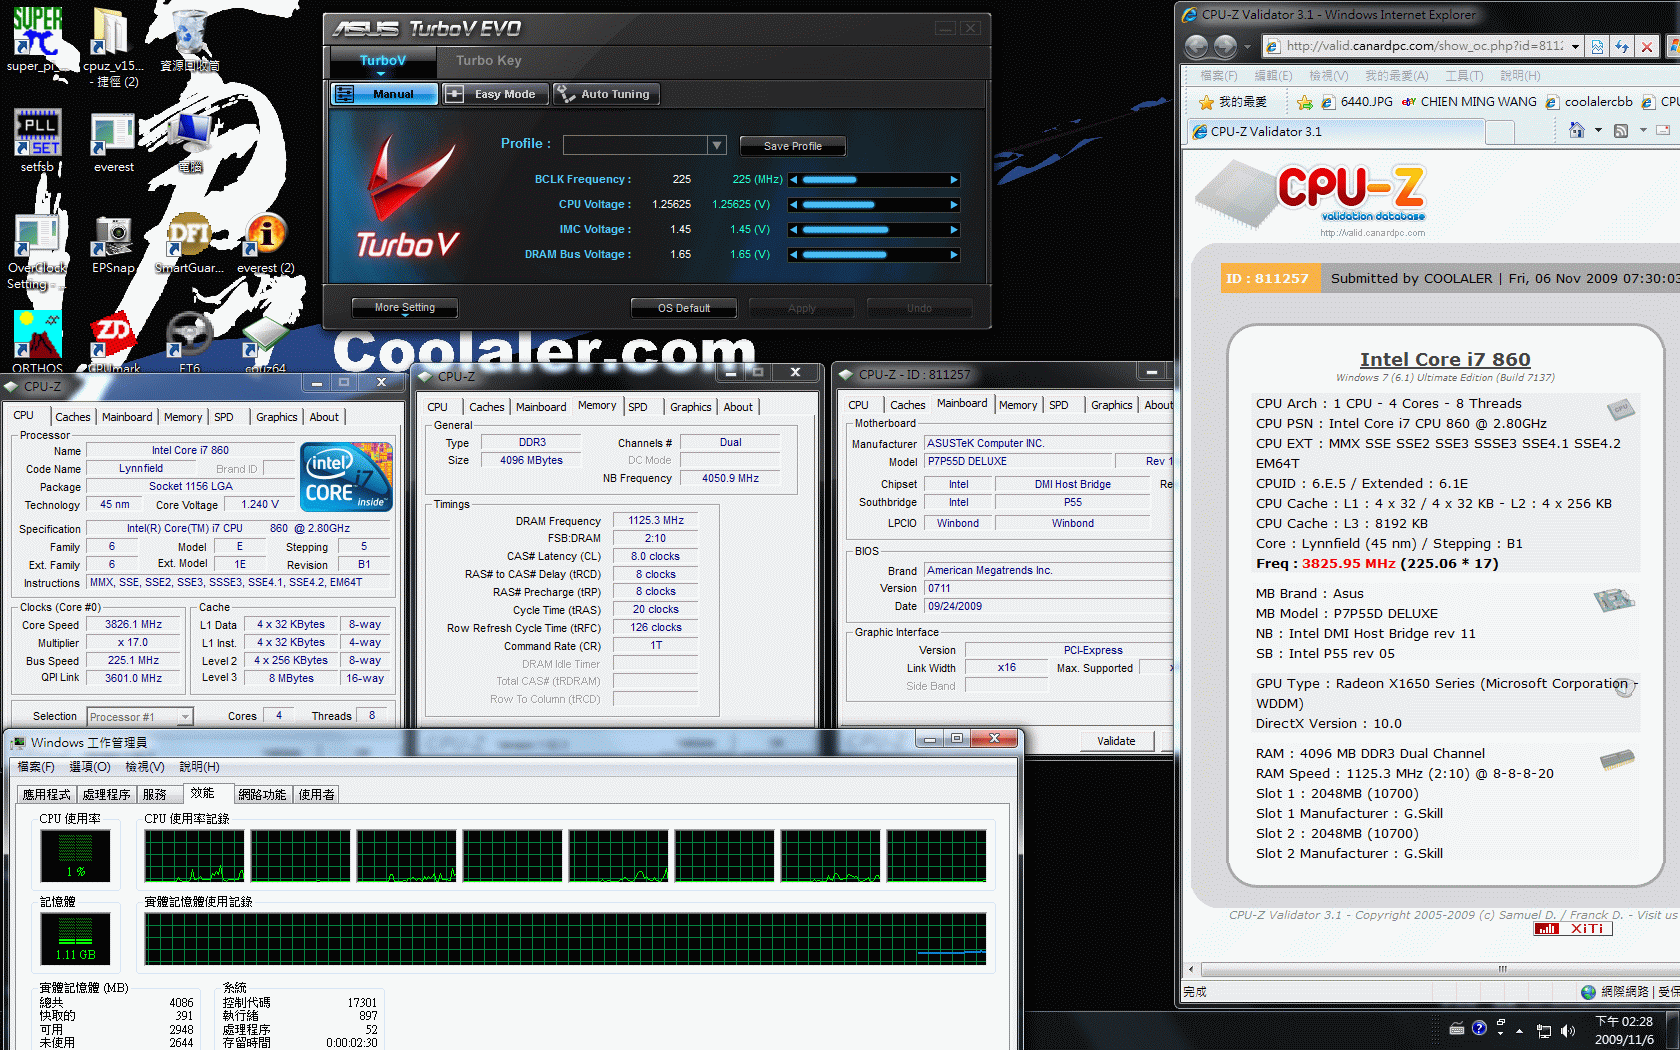Stop loading the page in IE
This screenshot has width=1680, height=1050.
coord(1646,46)
